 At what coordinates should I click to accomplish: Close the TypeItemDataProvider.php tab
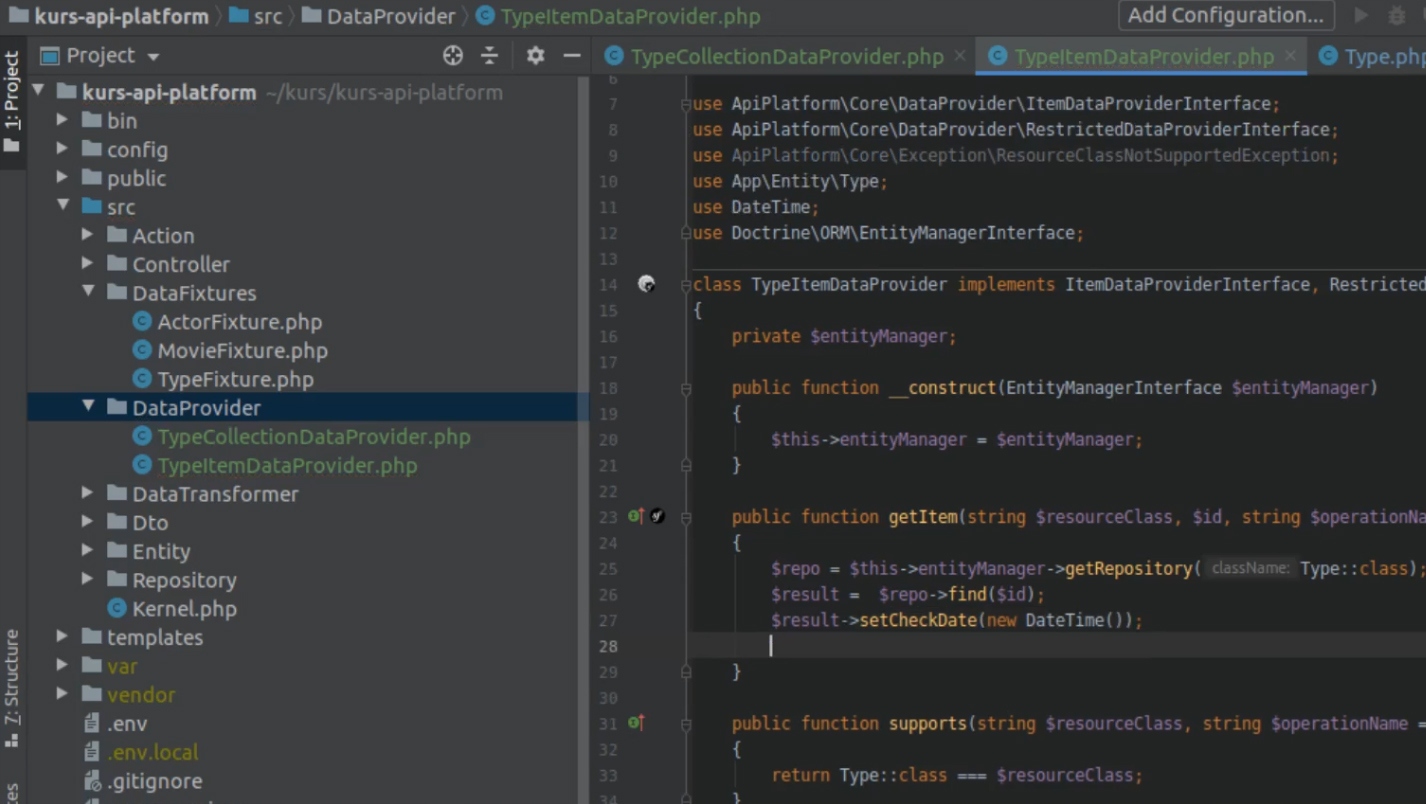pyautogui.click(x=1290, y=56)
